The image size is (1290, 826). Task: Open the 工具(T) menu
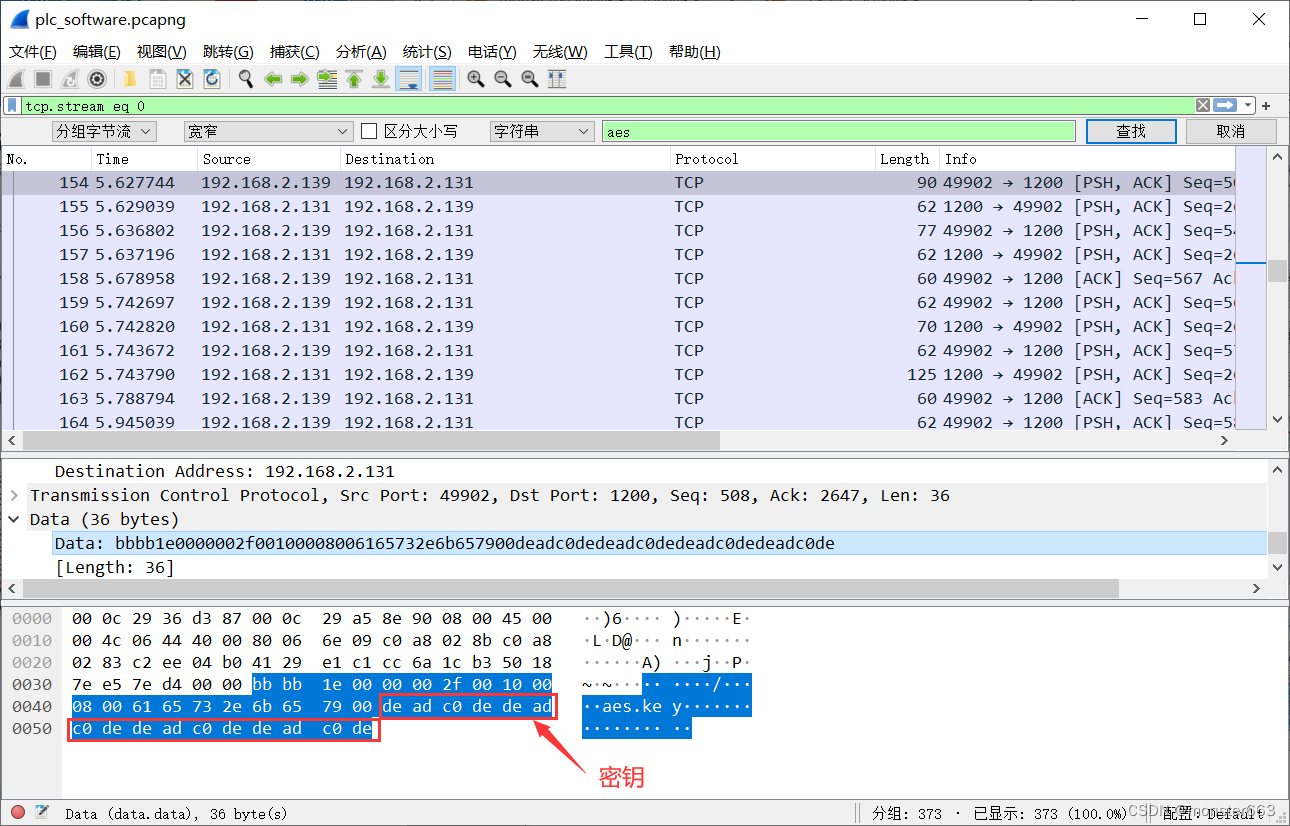coord(628,52)
